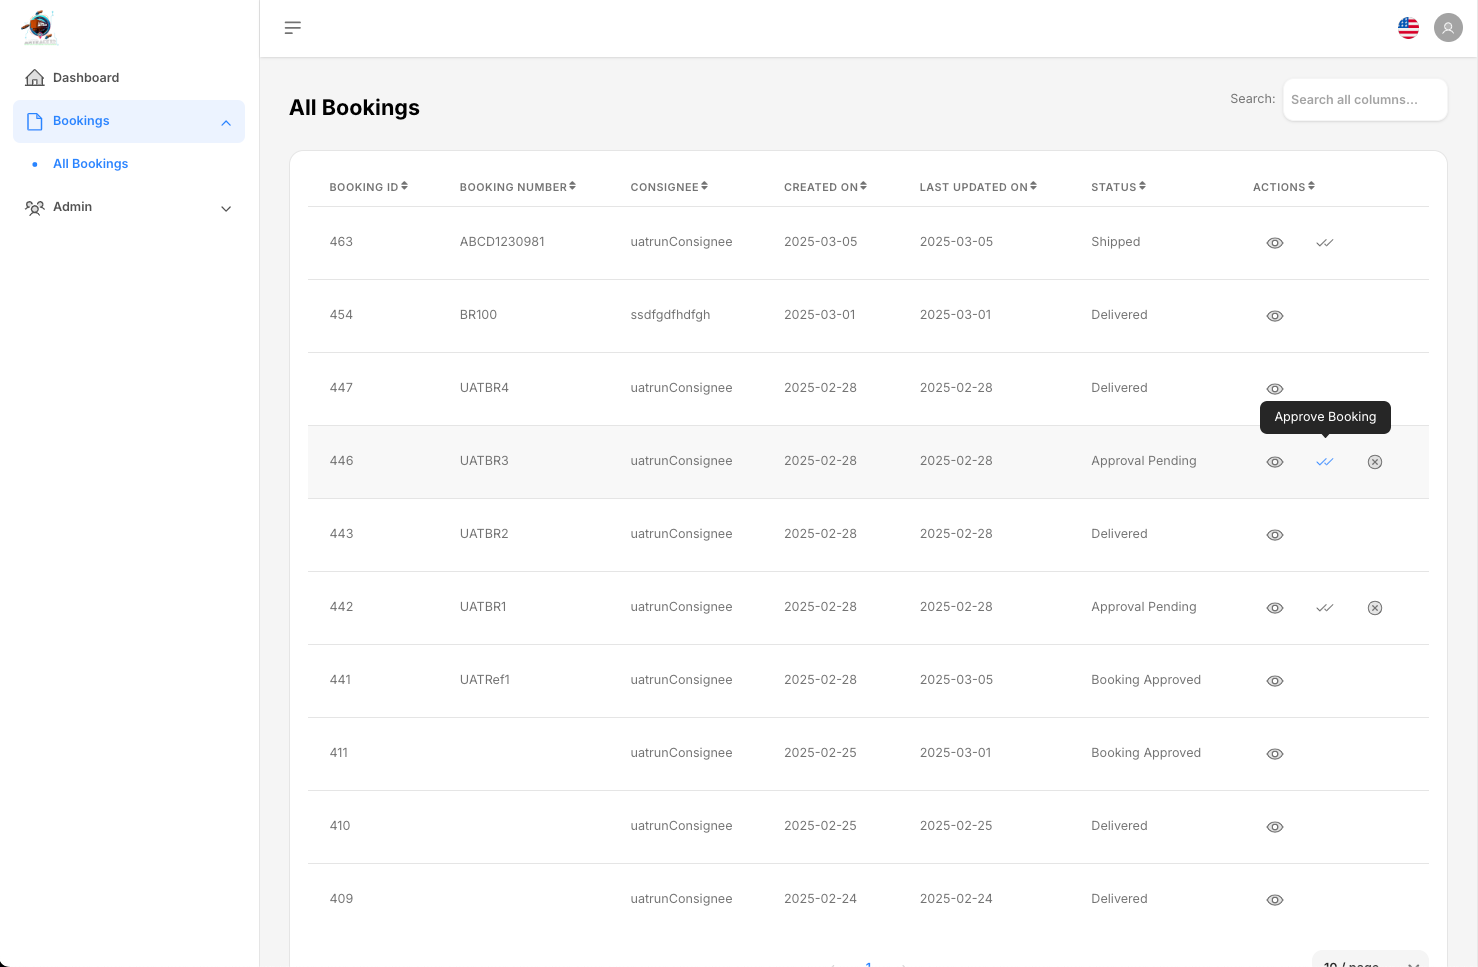Click double-check icon for booking 463
Screen dimensions: 1478x967
coord(1325,243)
